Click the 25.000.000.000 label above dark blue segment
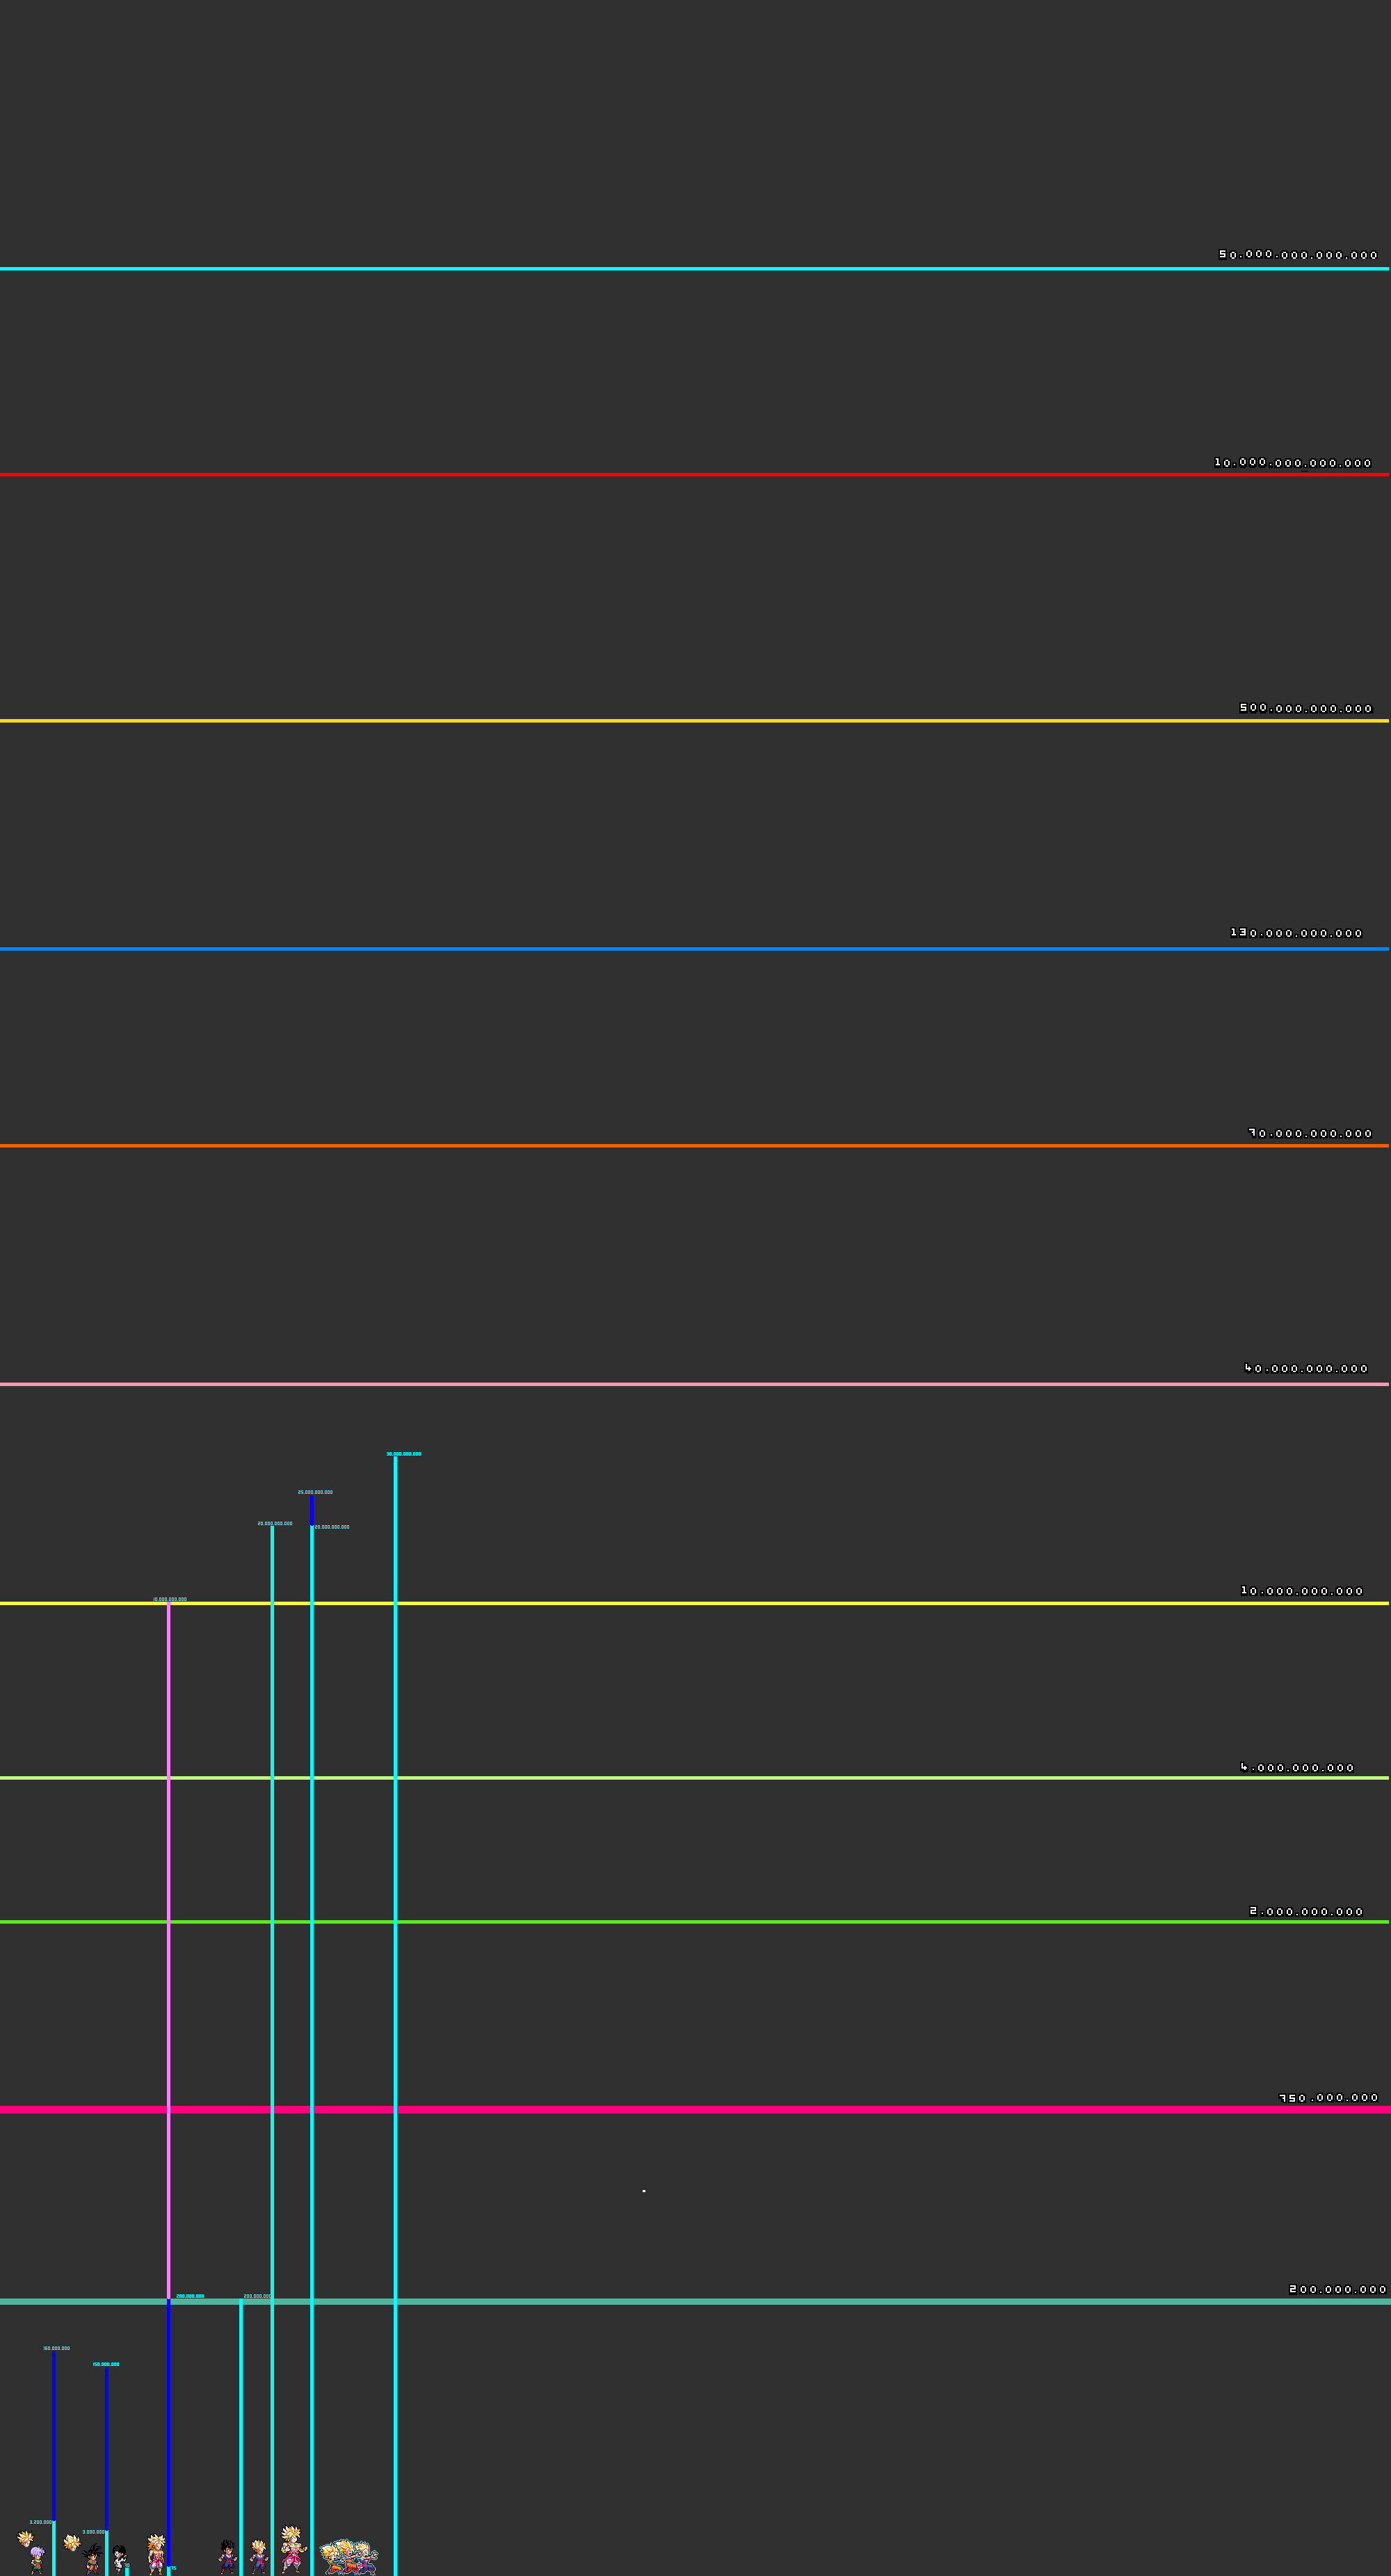The height and width of the screenshot is (2576, 1391). (315, 1492)
